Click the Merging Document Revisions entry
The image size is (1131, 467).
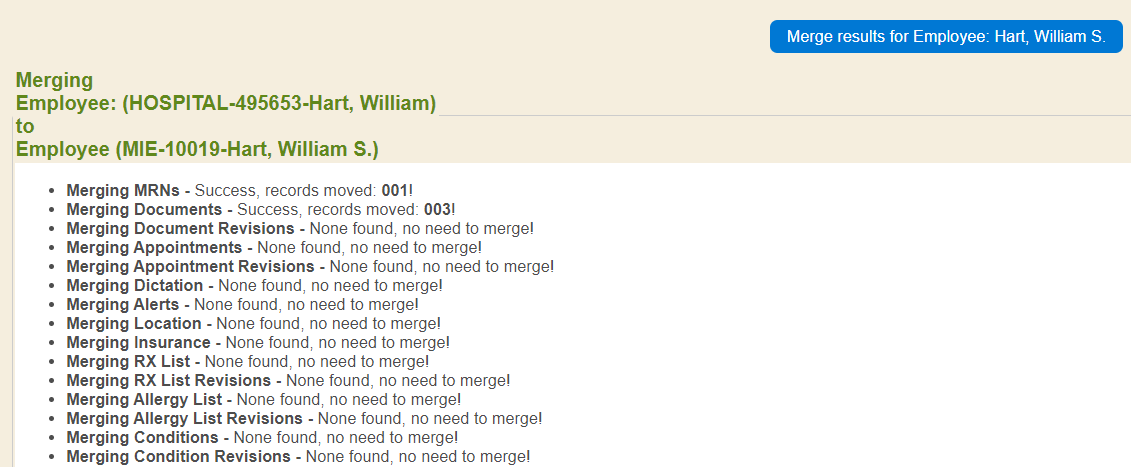click(x=300, y=228)
